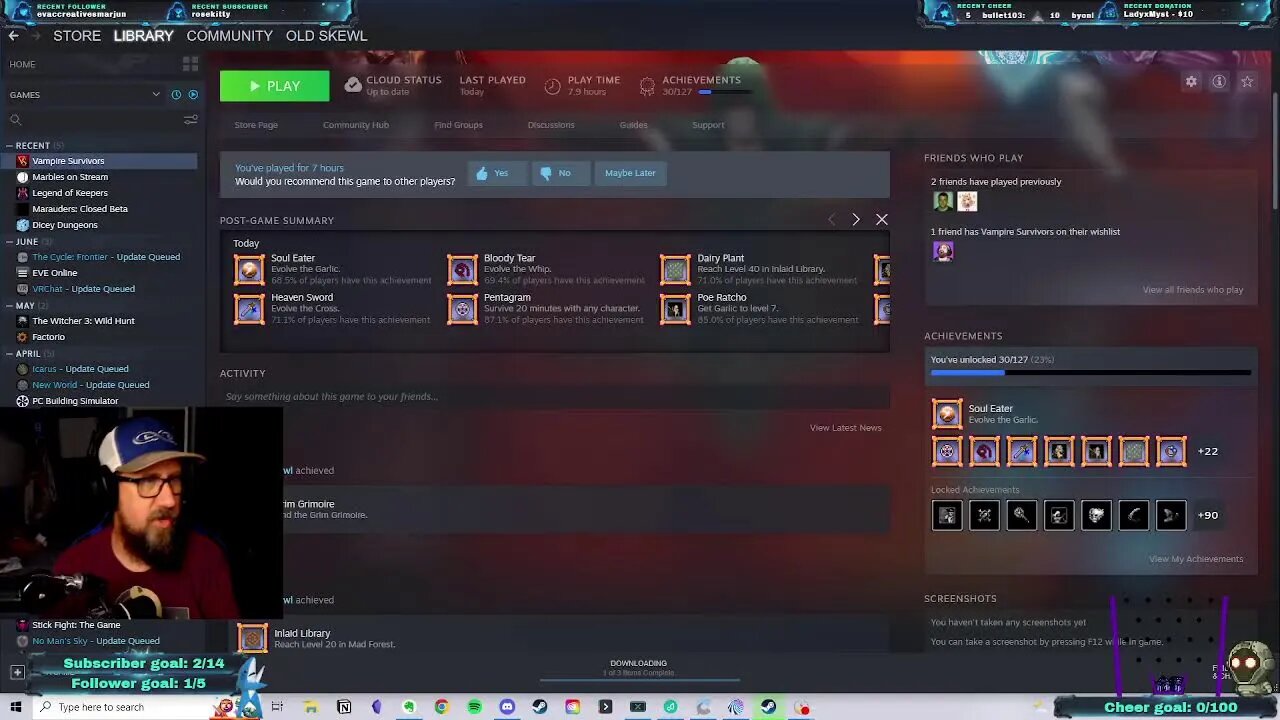Click the first locked achievement icon
The width and height of the screenshot is (1280, 720).
click(947, 515)
